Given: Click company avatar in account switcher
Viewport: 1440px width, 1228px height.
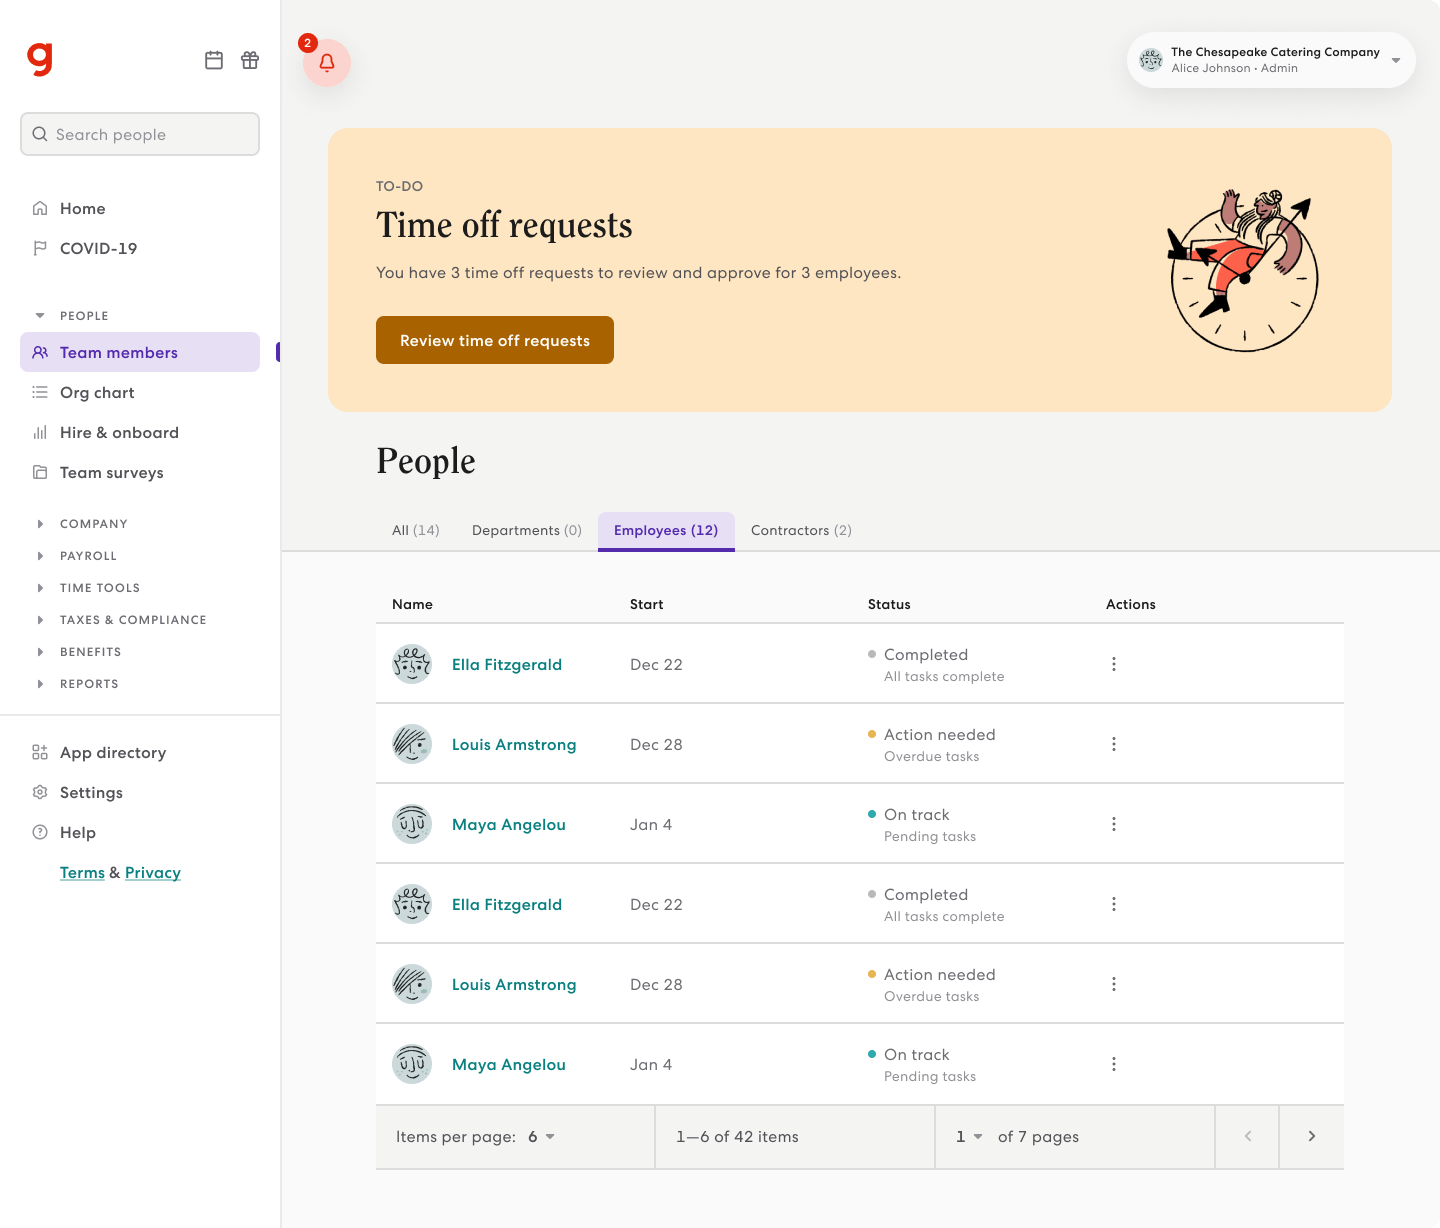Looking at the screenshot, I should (x=1151, y=60).
